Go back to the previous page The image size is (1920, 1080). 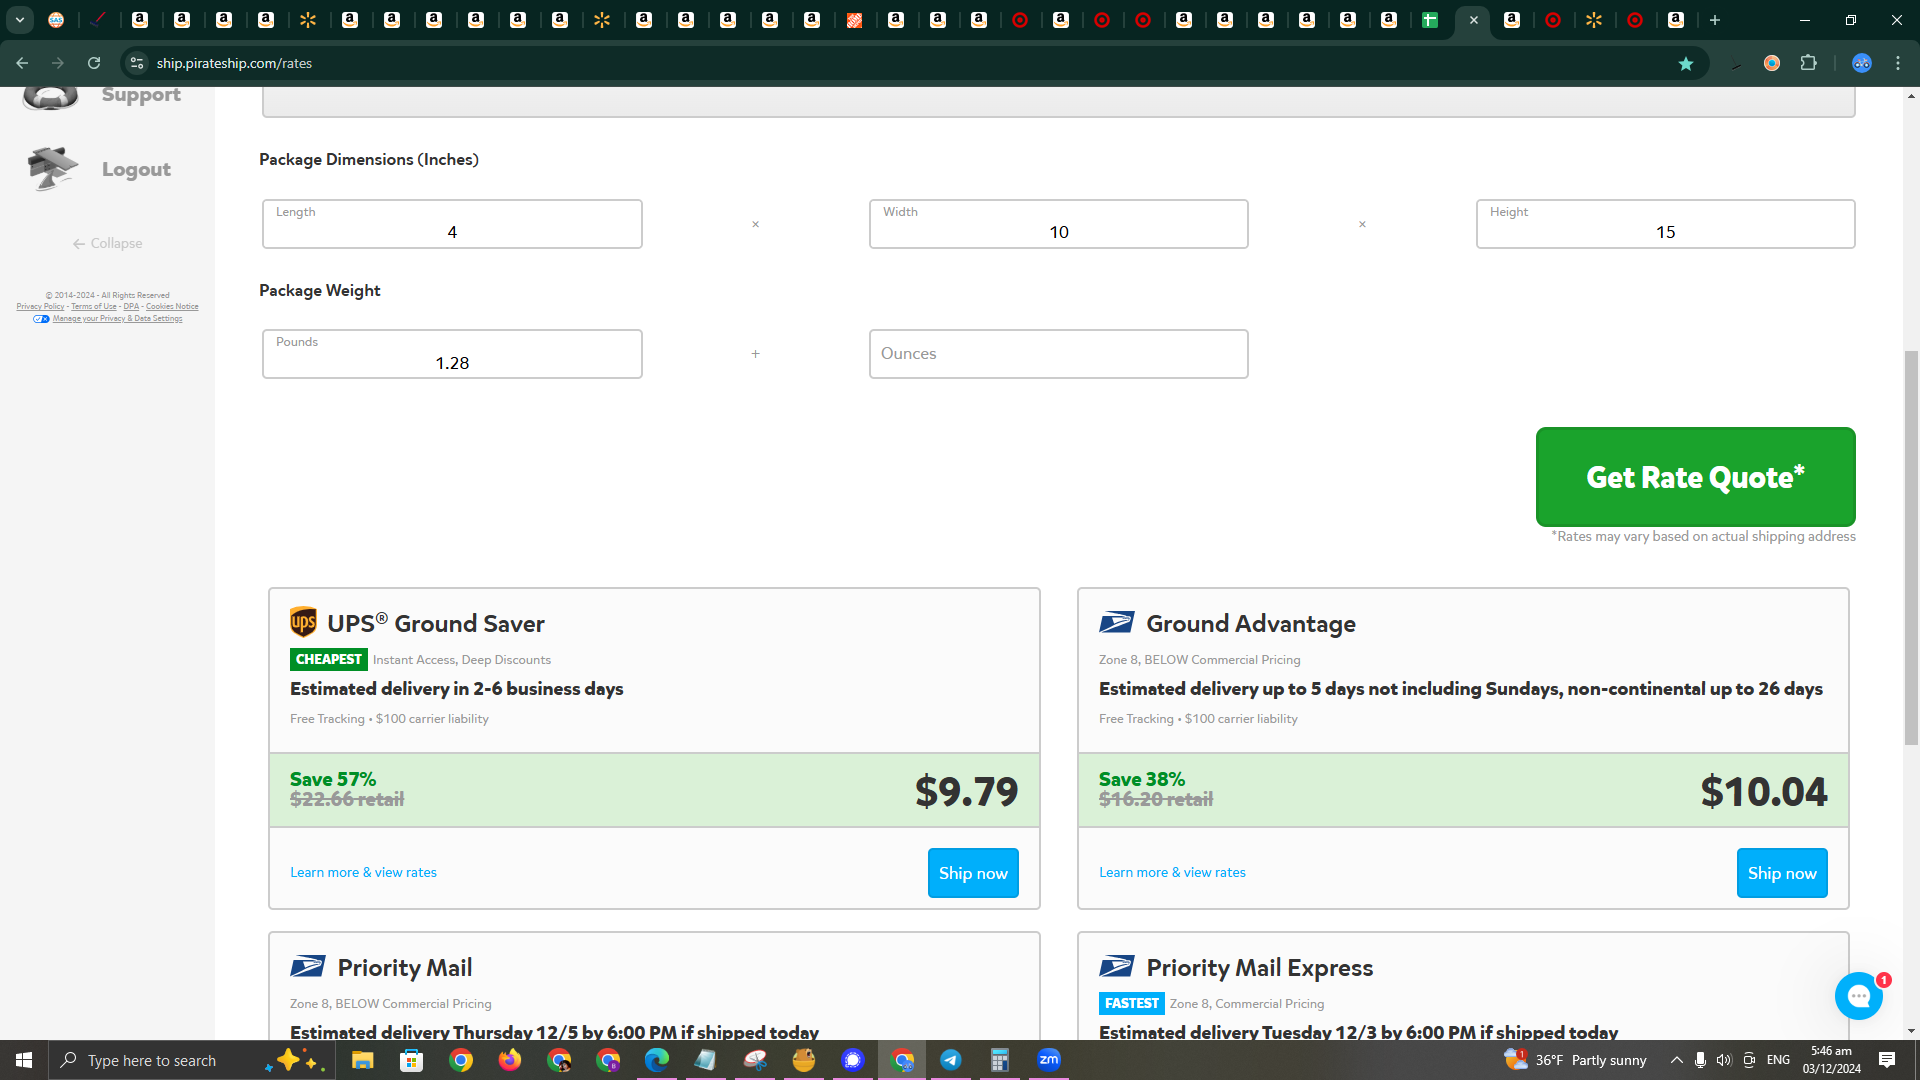coord(22,63)
